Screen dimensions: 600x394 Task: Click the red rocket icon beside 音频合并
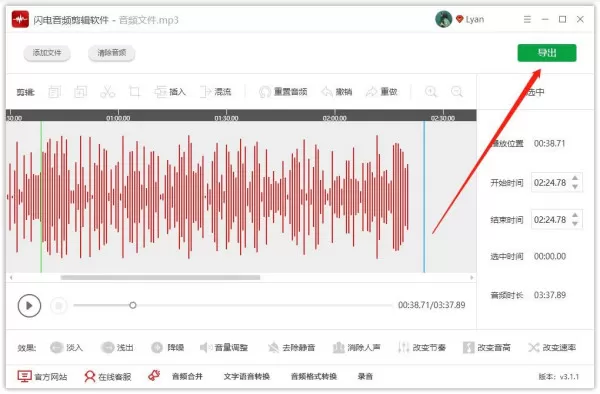tap(154, 375)
